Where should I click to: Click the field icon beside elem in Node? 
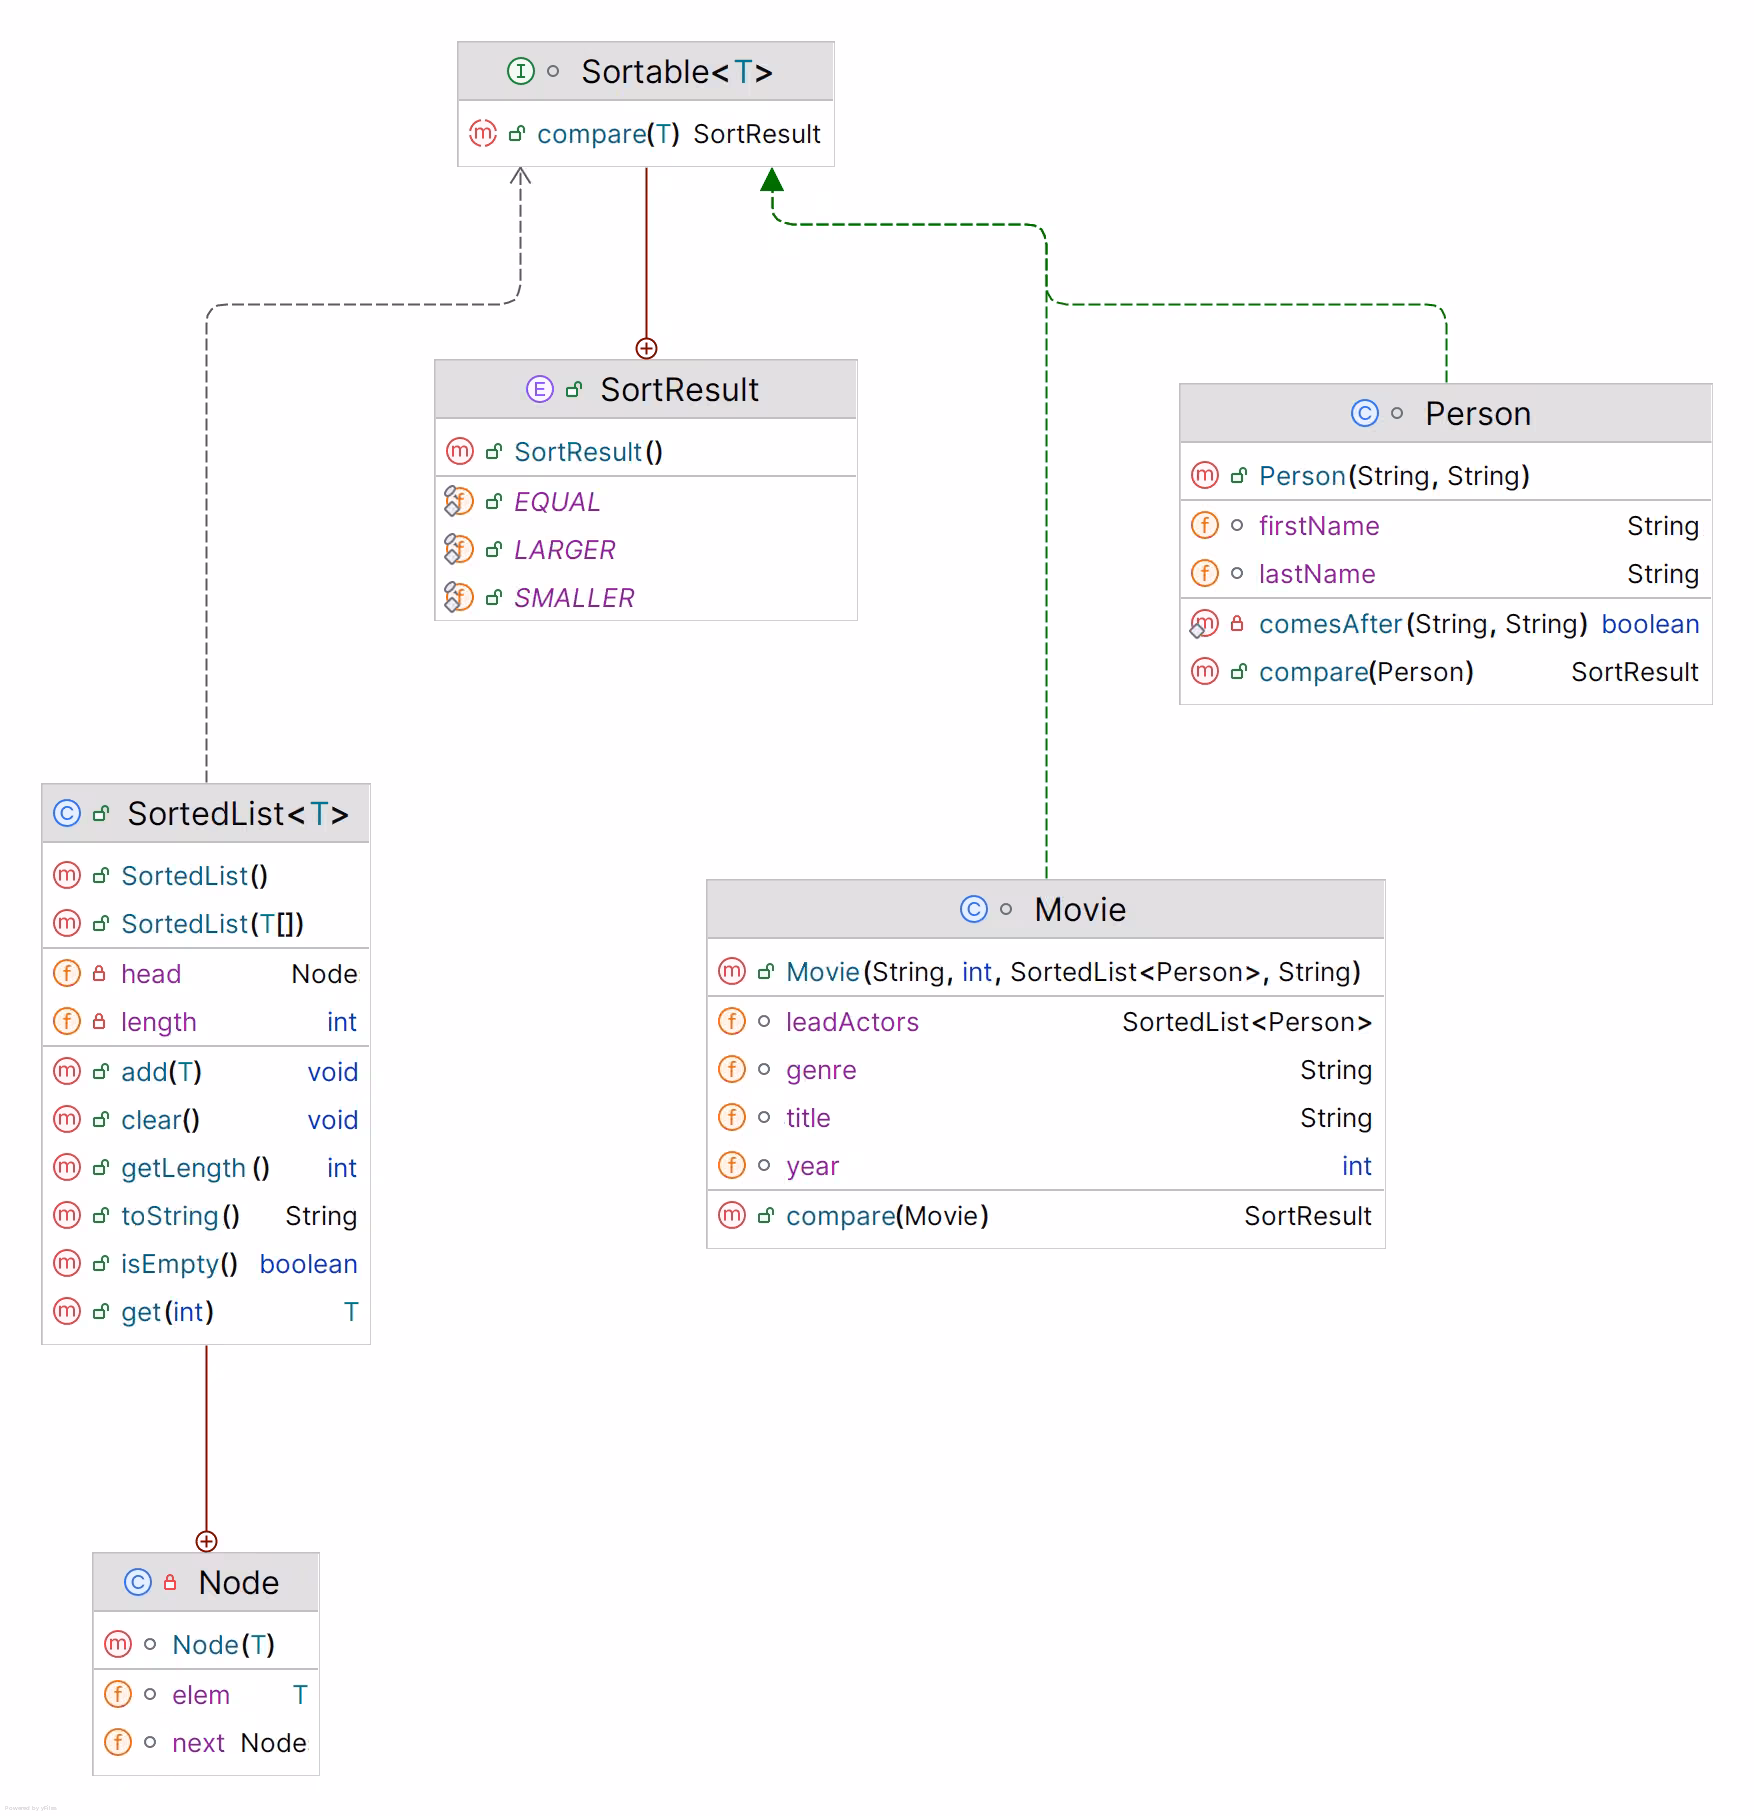pyautogui.click(x=117, y=1694)
